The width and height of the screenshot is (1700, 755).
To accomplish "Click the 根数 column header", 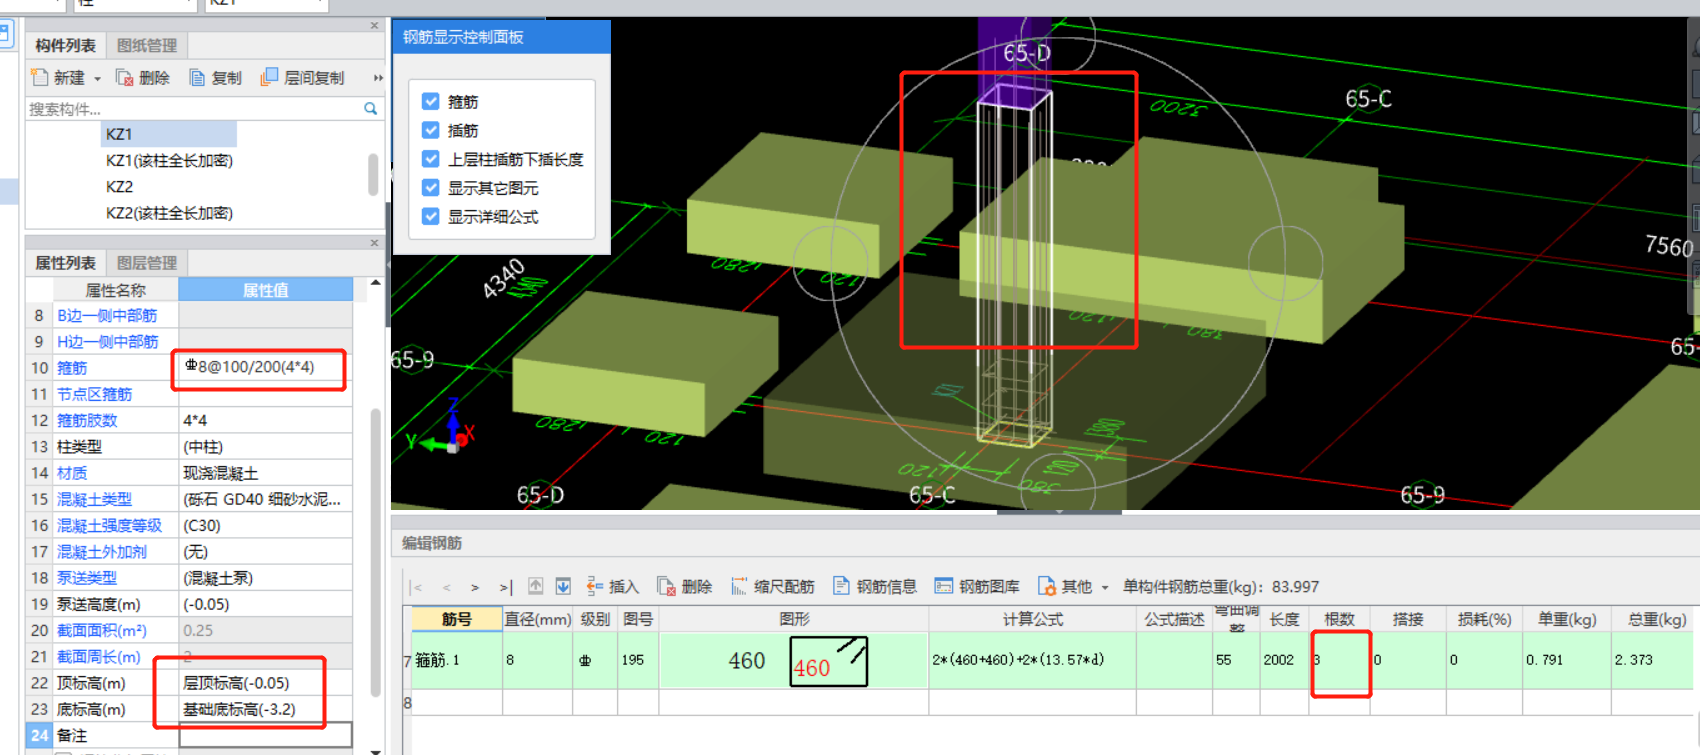I will click(1339, 619).
